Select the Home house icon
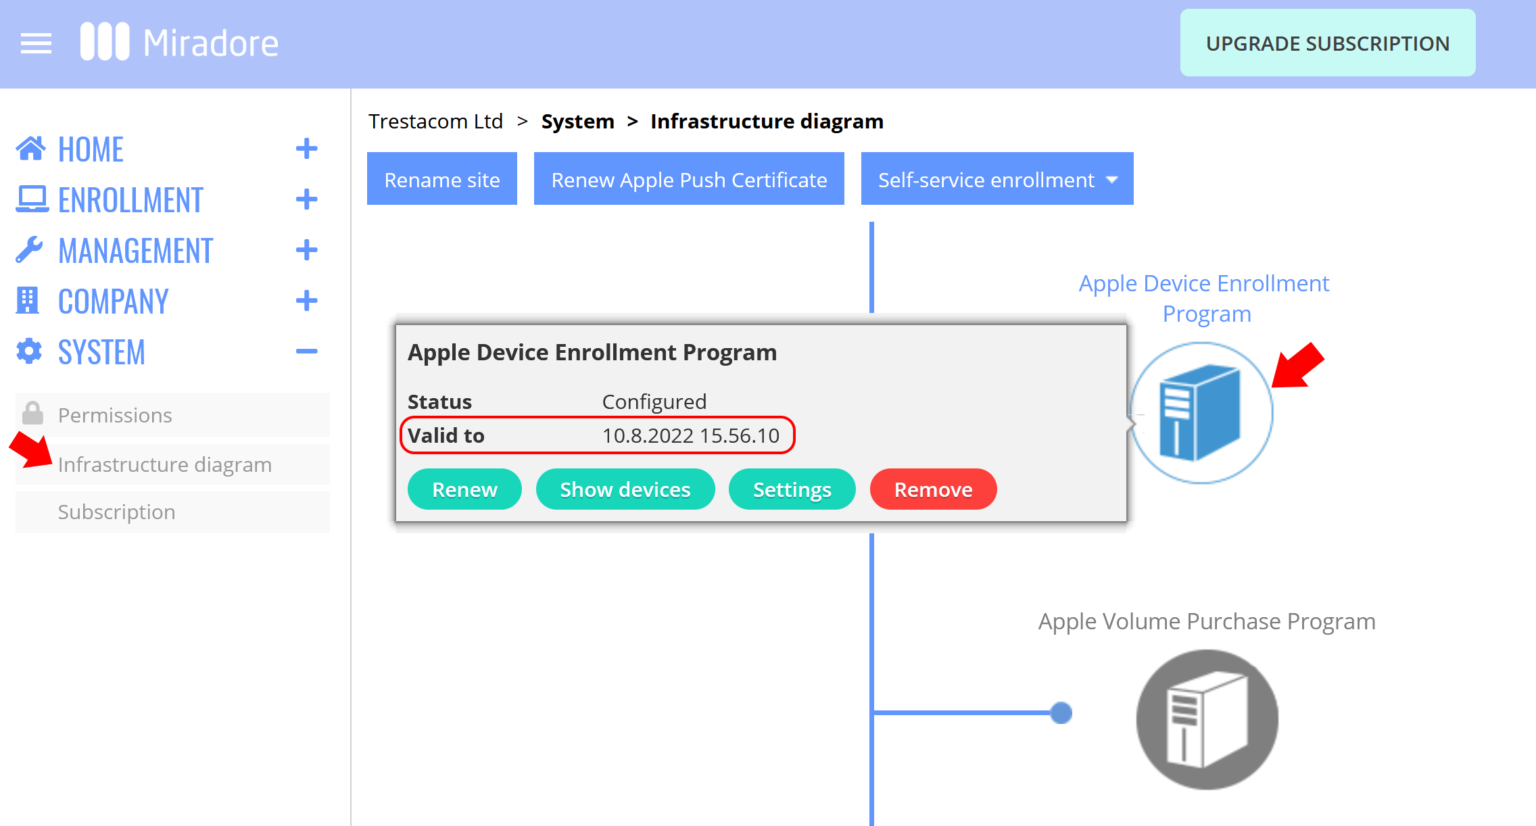Viewport: 1536px width, 826px height. pyautogui.click(x=31, y=148)
